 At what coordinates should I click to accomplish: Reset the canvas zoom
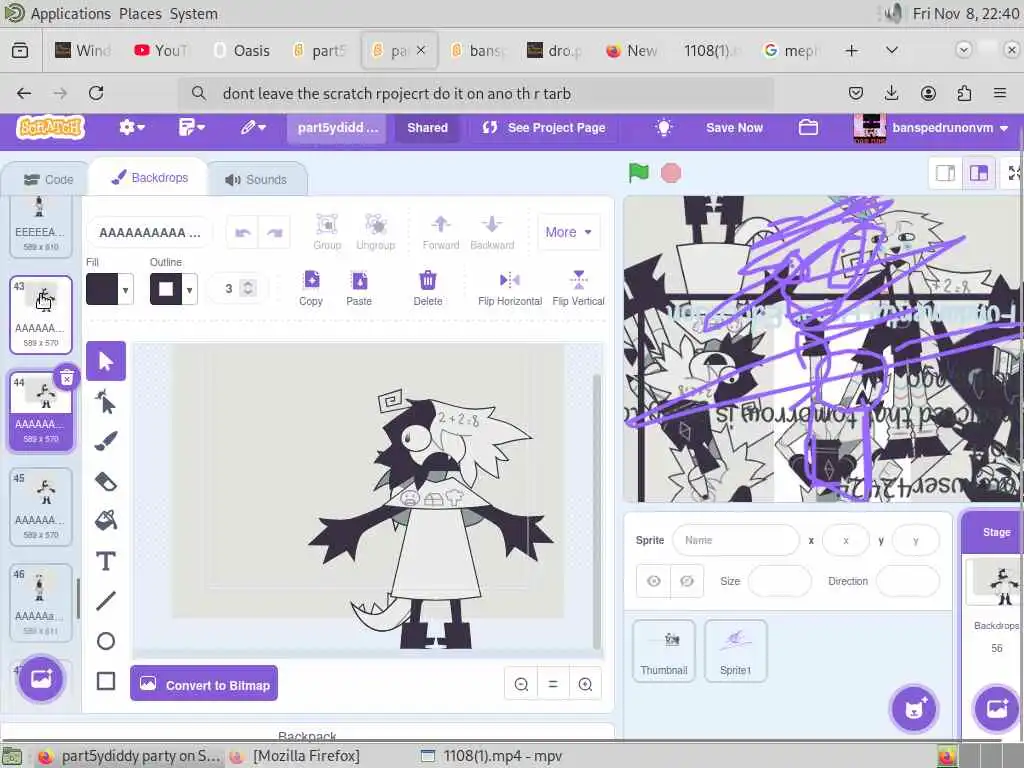coord(552,684)
